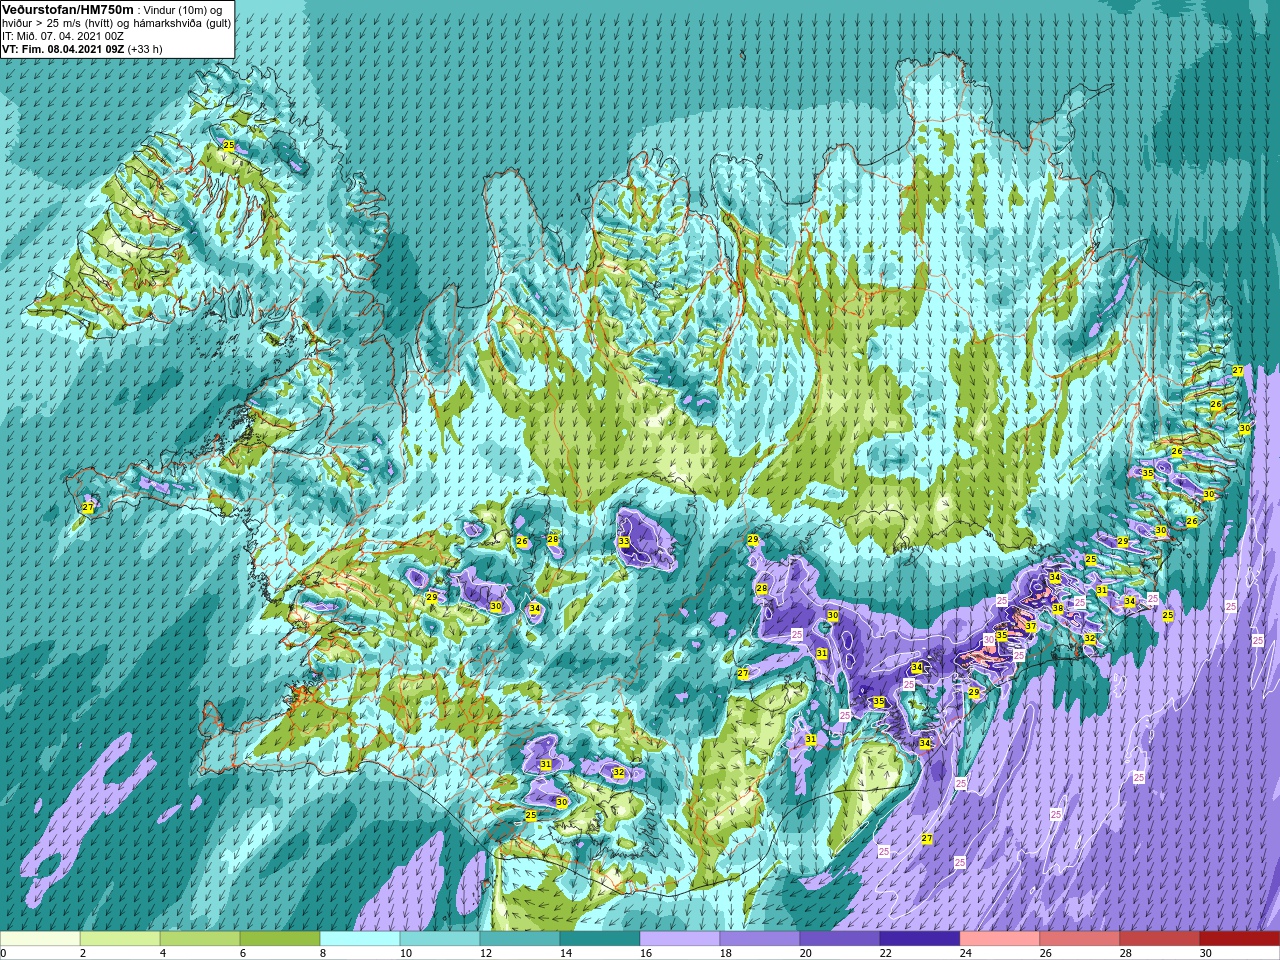Click the 16–18 m/s lavender legend swatch
This screenshot has height=960, width=1280.
(x=680, y=939)
